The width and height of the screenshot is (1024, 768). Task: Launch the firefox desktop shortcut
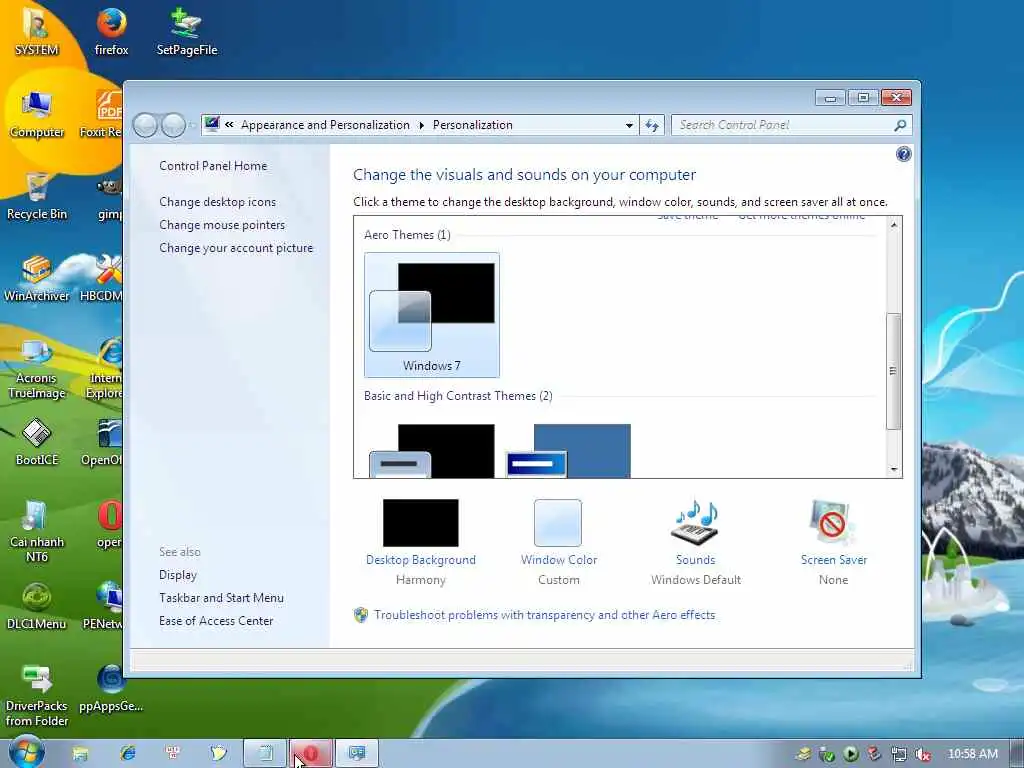111,31
